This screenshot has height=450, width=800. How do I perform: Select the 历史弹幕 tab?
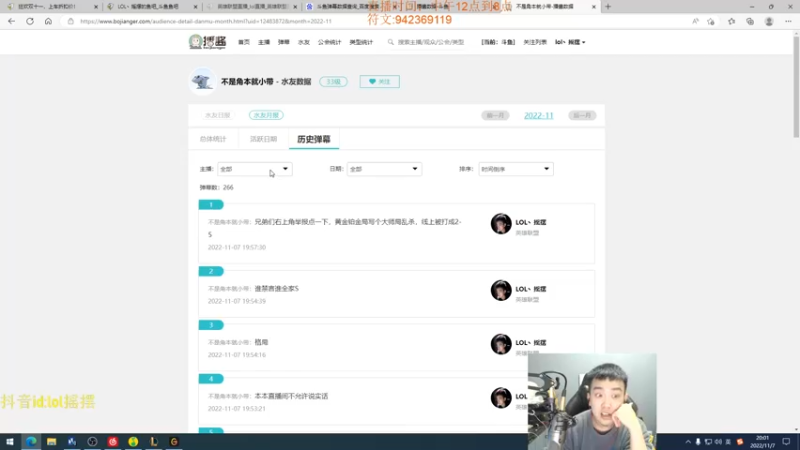(314, 139)
